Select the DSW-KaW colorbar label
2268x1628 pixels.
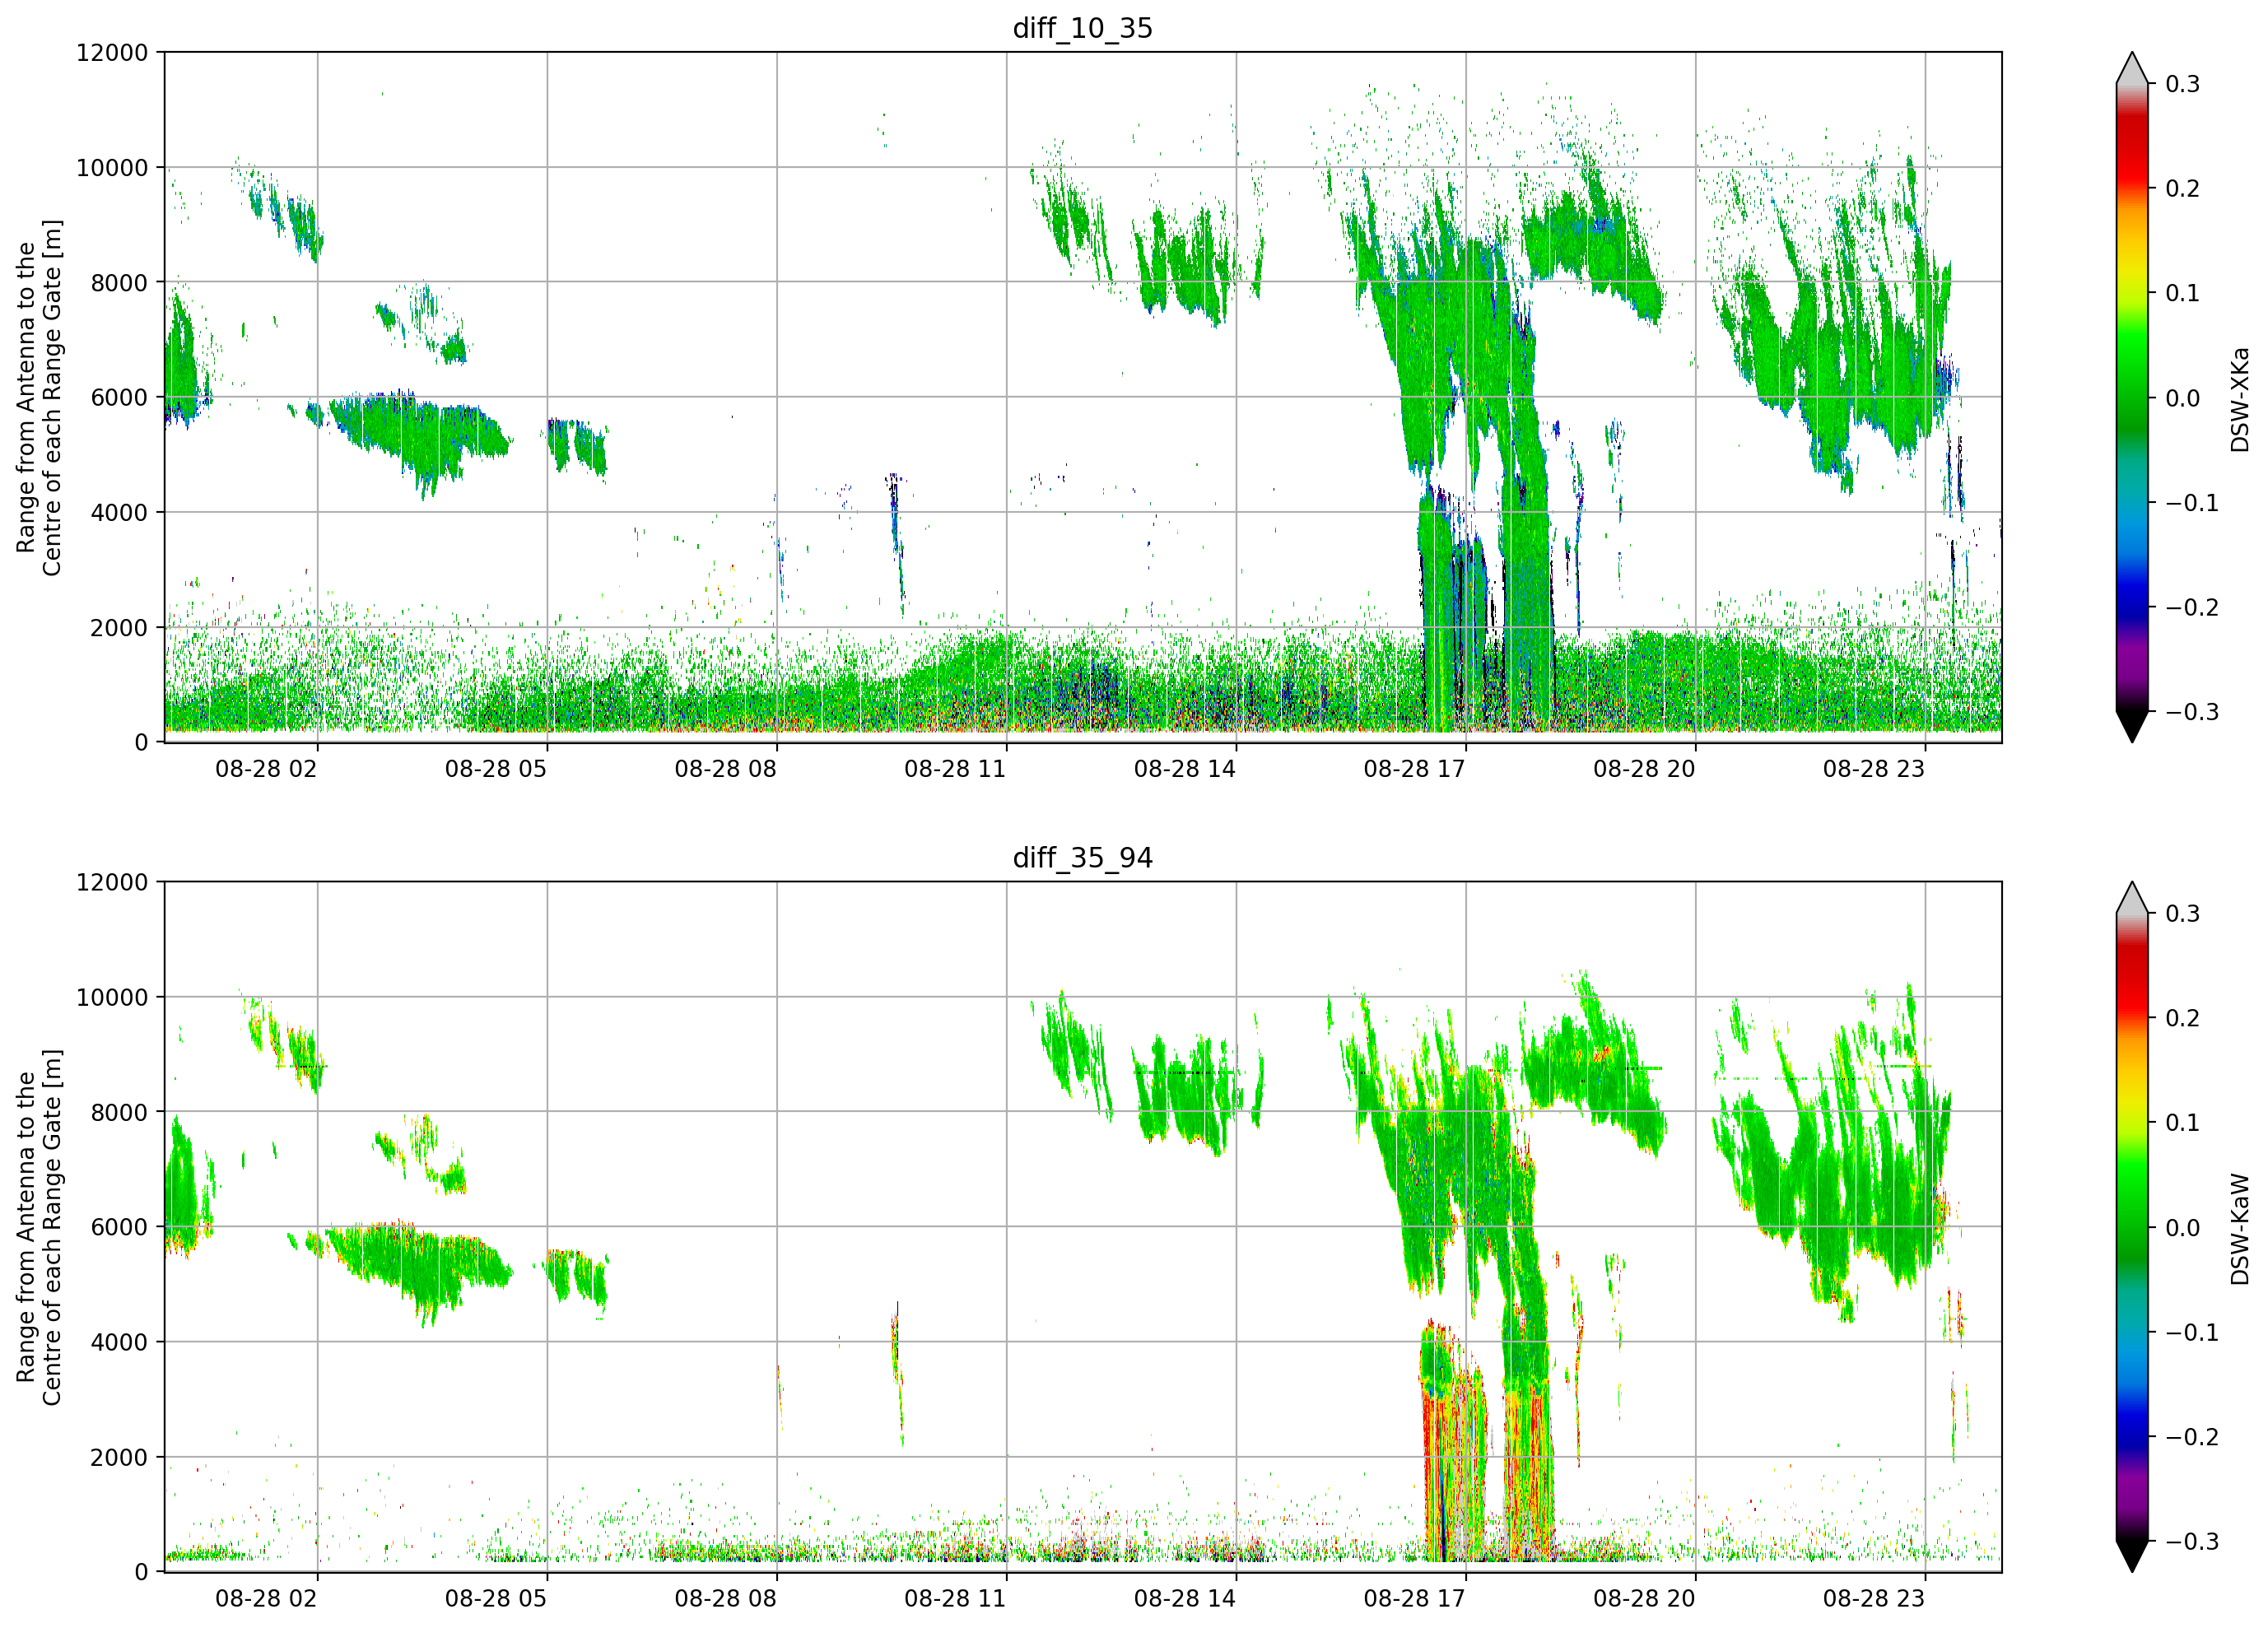2240,1229
